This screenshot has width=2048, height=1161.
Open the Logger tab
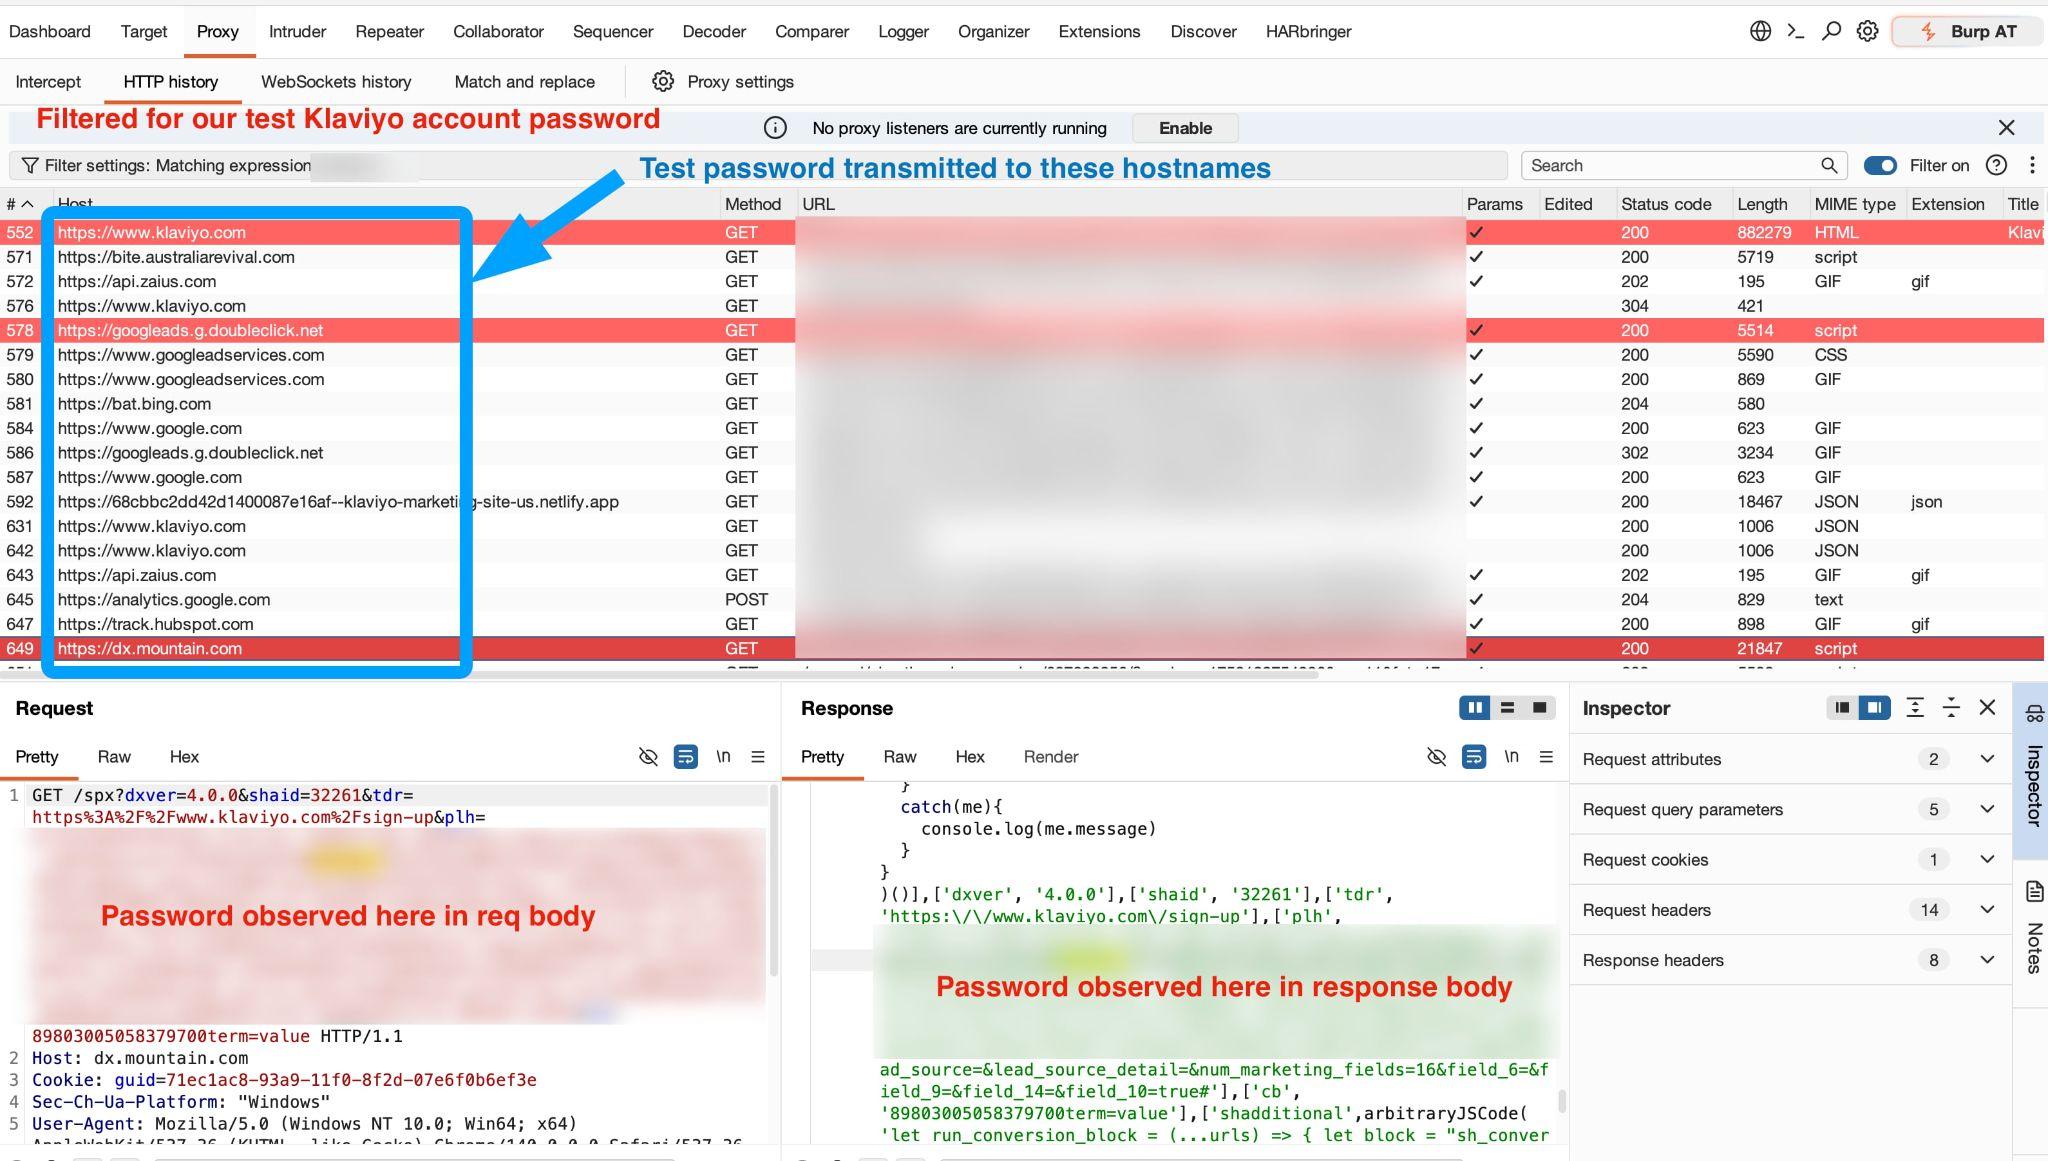point(903,31)
